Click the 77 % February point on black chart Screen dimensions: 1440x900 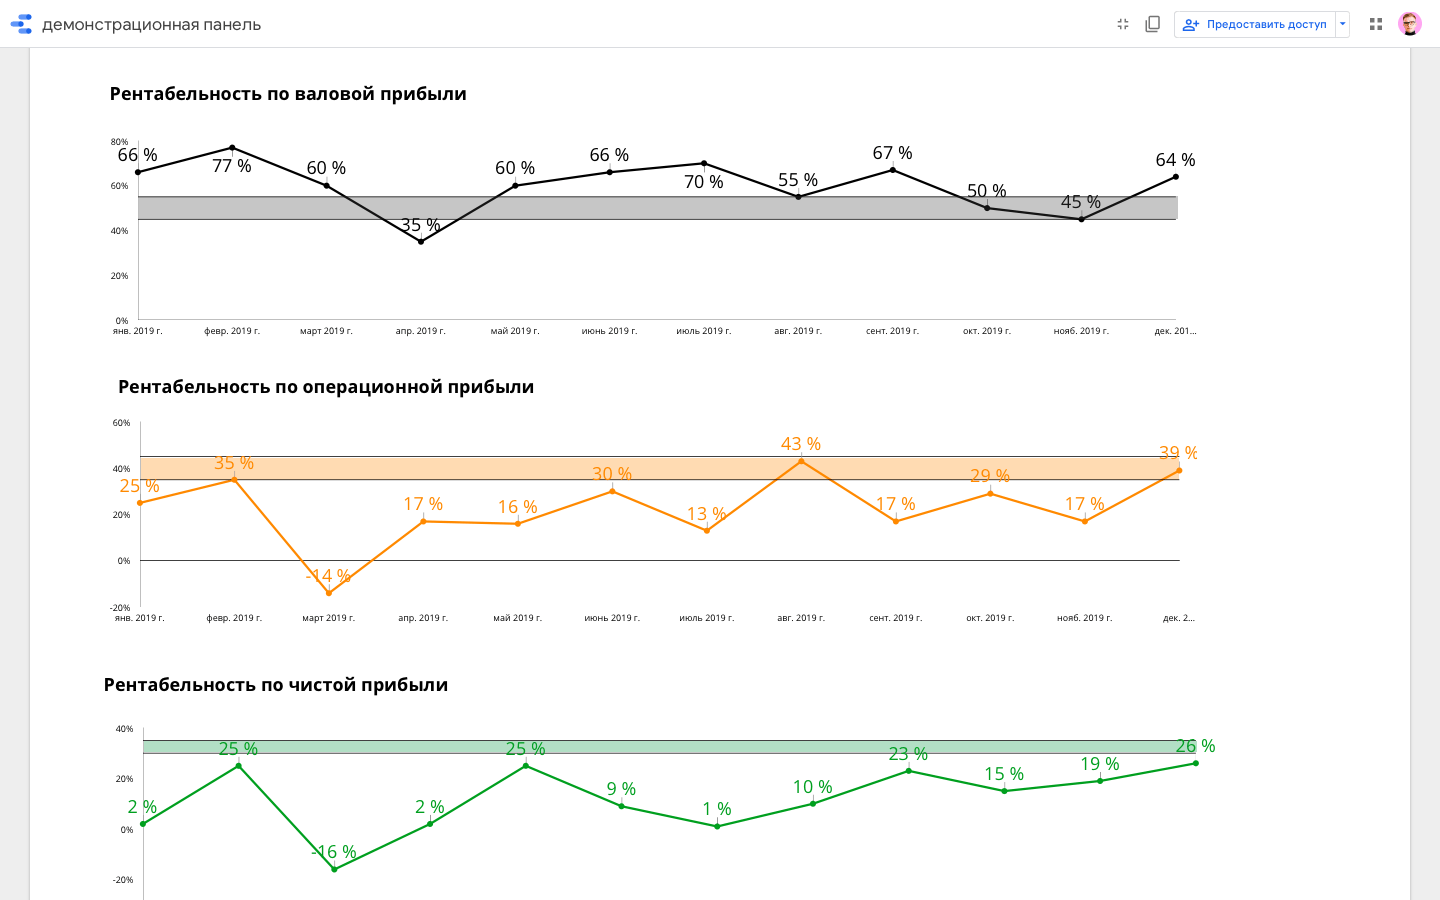[232, 148]
